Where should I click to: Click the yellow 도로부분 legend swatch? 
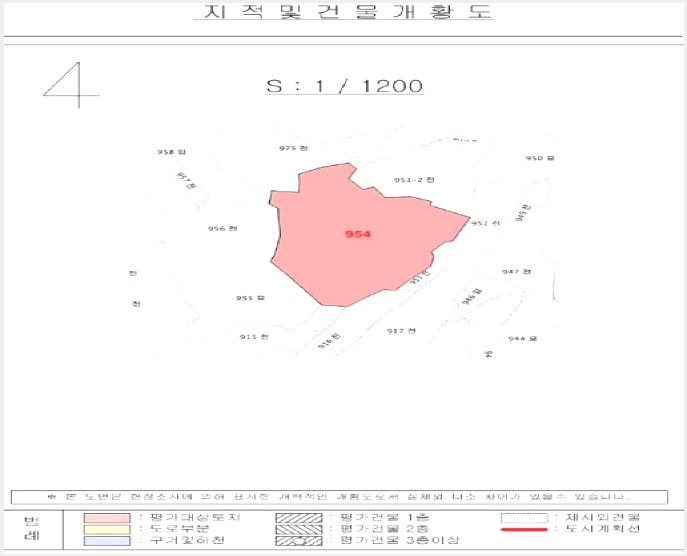107,529
